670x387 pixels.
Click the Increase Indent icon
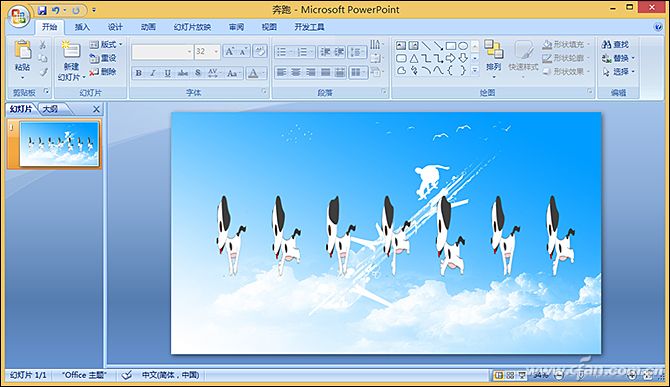coord(339,52)
